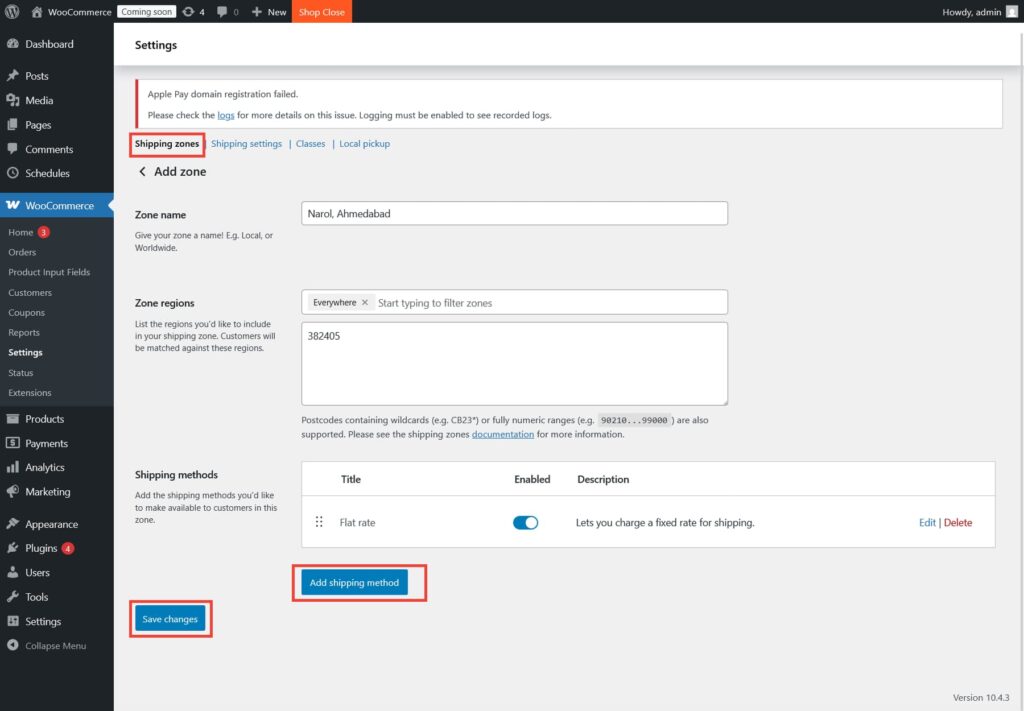
Task: Open the shipping zones documentation link
Action: [503, 433]
